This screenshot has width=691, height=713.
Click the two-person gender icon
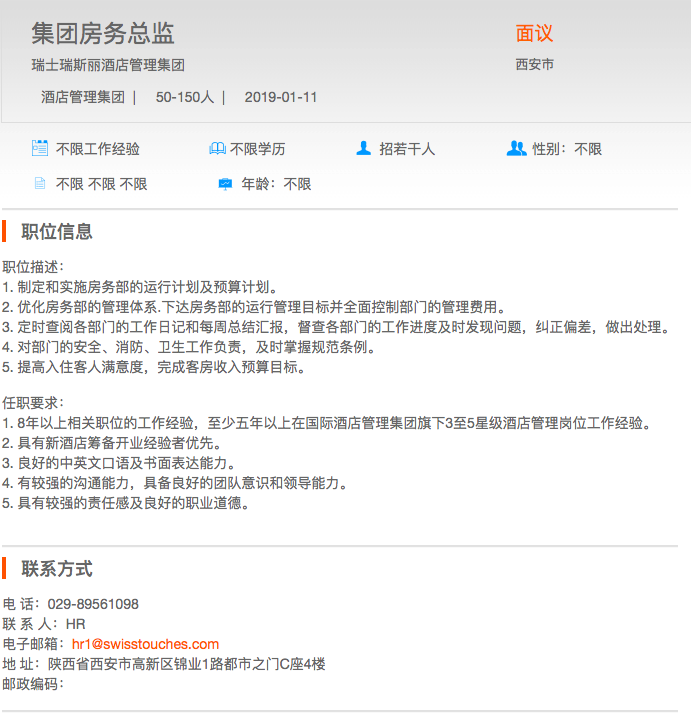tap(516, 149)
